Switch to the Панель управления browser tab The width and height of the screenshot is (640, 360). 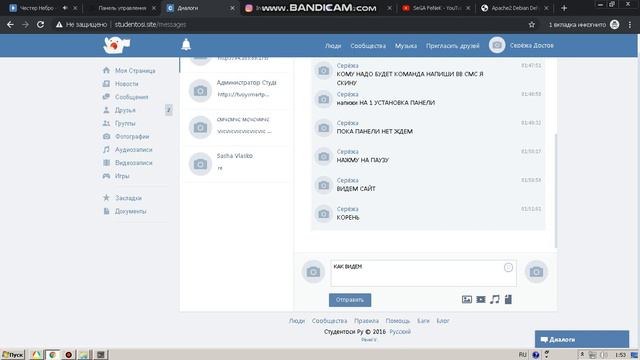(x=121, y=8)
